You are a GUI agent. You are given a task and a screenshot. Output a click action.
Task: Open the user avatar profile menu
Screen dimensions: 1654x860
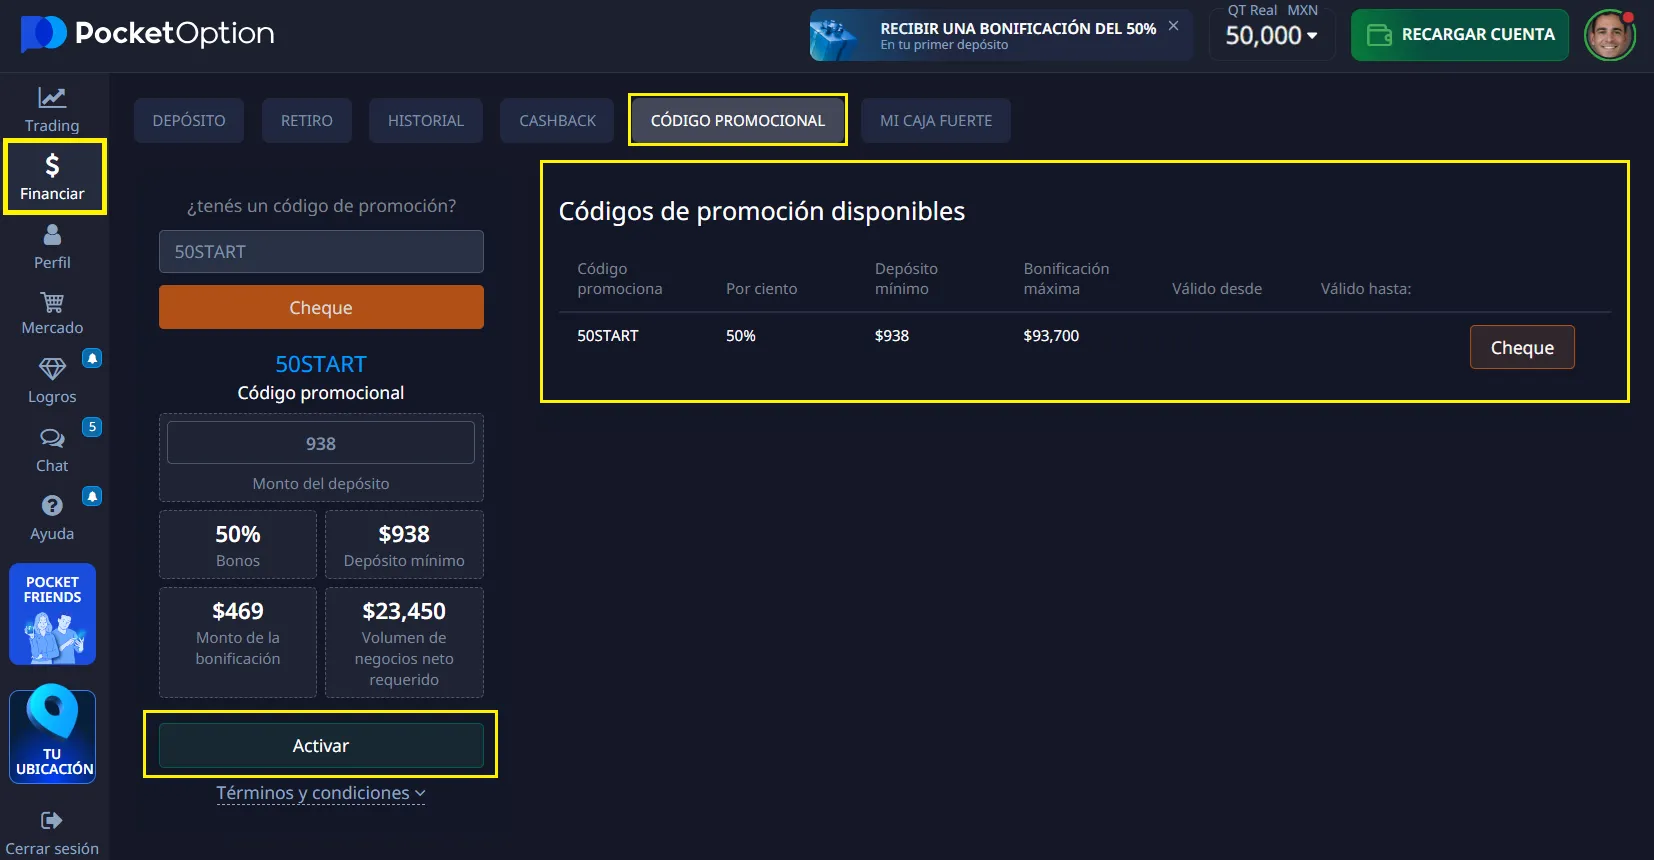point(1610,35)
